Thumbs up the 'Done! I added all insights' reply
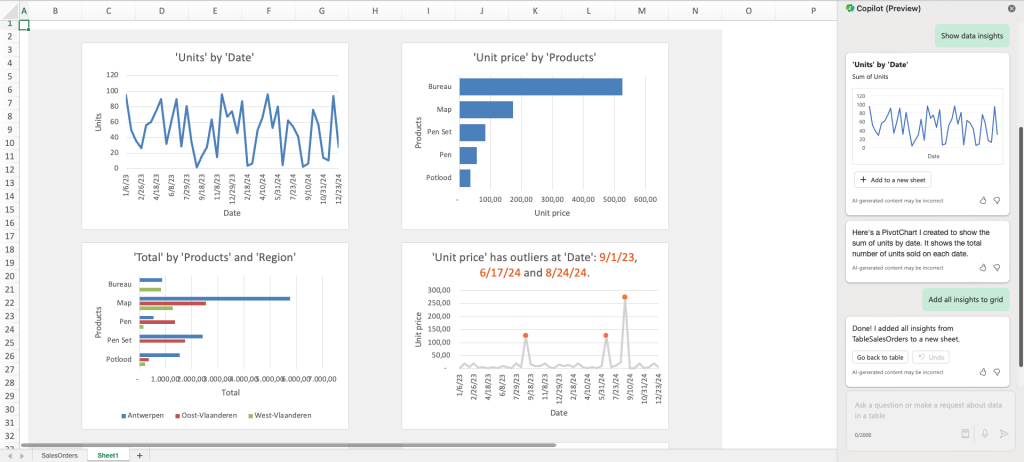The width and height of the screenshot is (1024, 462). coord(983,371)
